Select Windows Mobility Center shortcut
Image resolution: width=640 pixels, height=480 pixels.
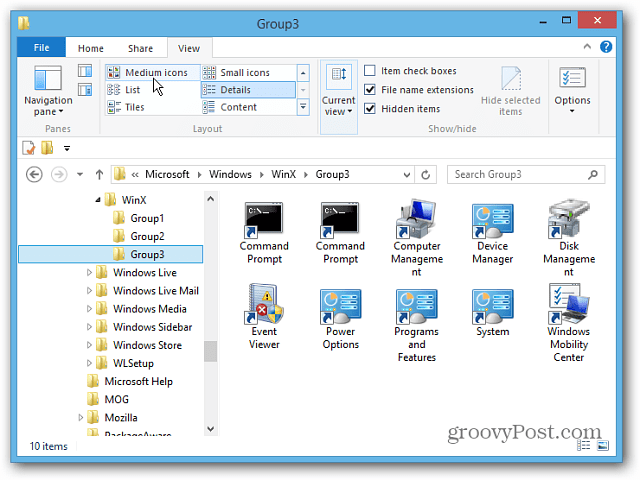click(x=569, y=323)
